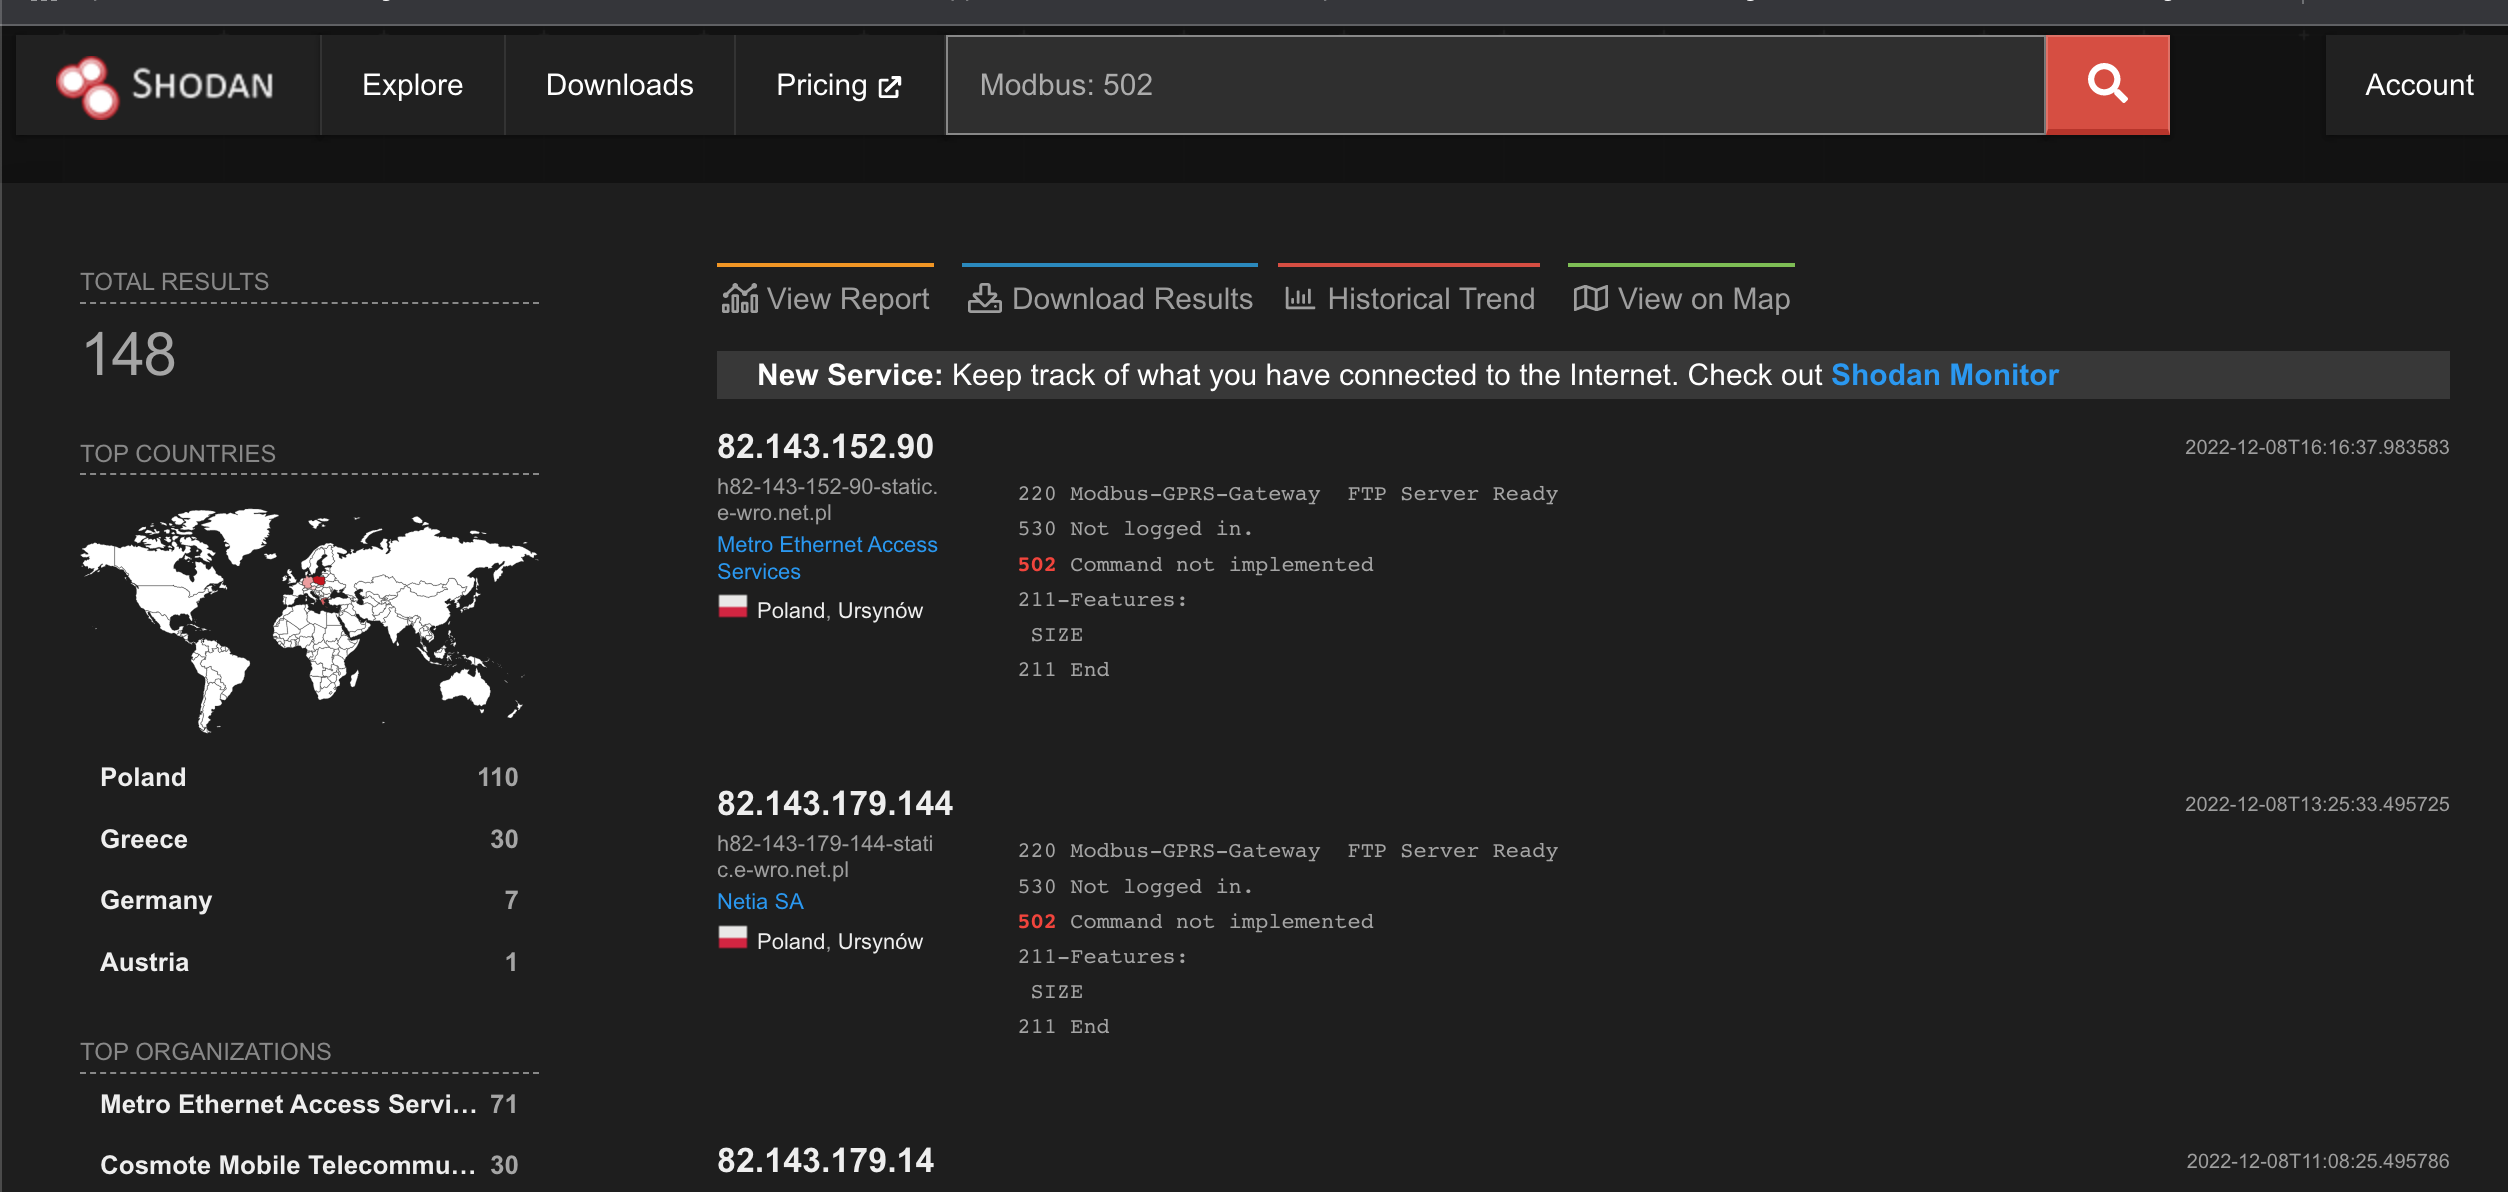Click Poland flag under 82.143.179.144
The image size is (2508, 1192).
732,938
